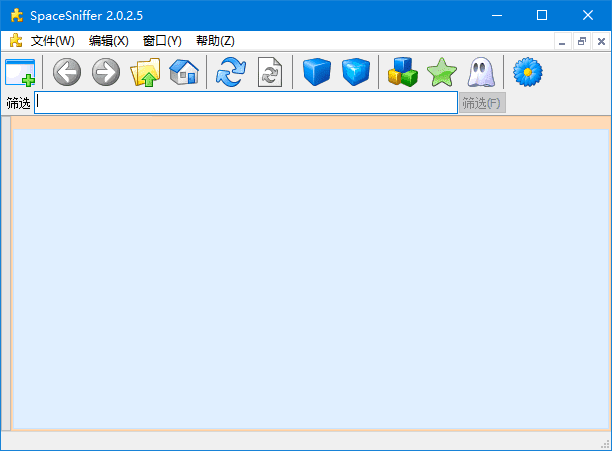
Task: Open the 文件(W) menu
Action: (52, 41)
